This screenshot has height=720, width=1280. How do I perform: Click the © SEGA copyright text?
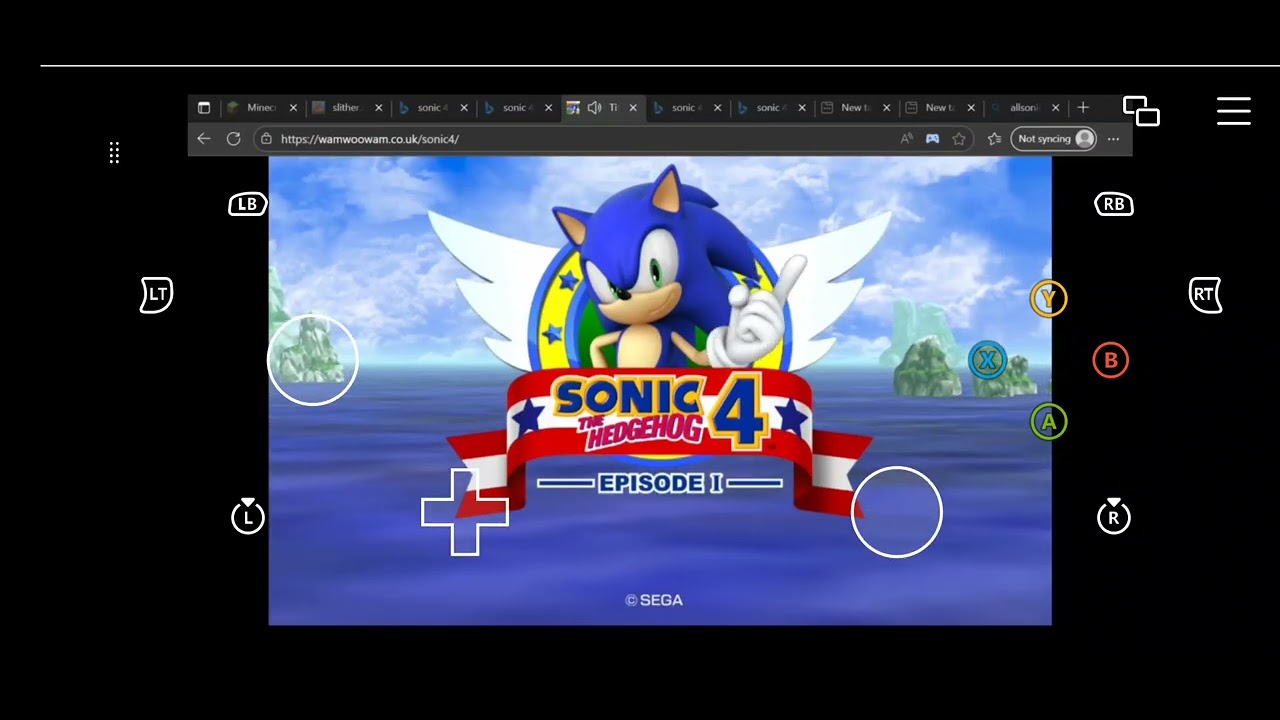[654, 600]
